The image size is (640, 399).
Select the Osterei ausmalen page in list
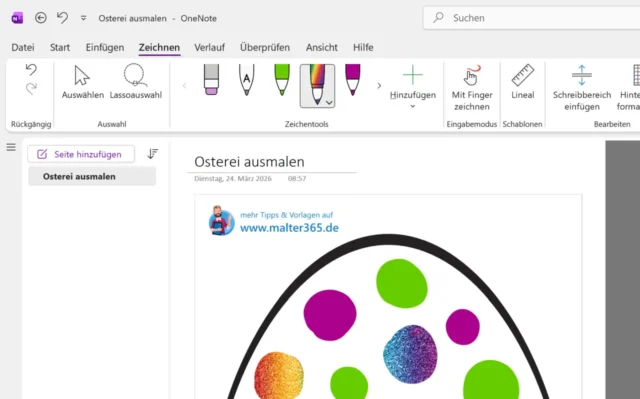(92, 177)
